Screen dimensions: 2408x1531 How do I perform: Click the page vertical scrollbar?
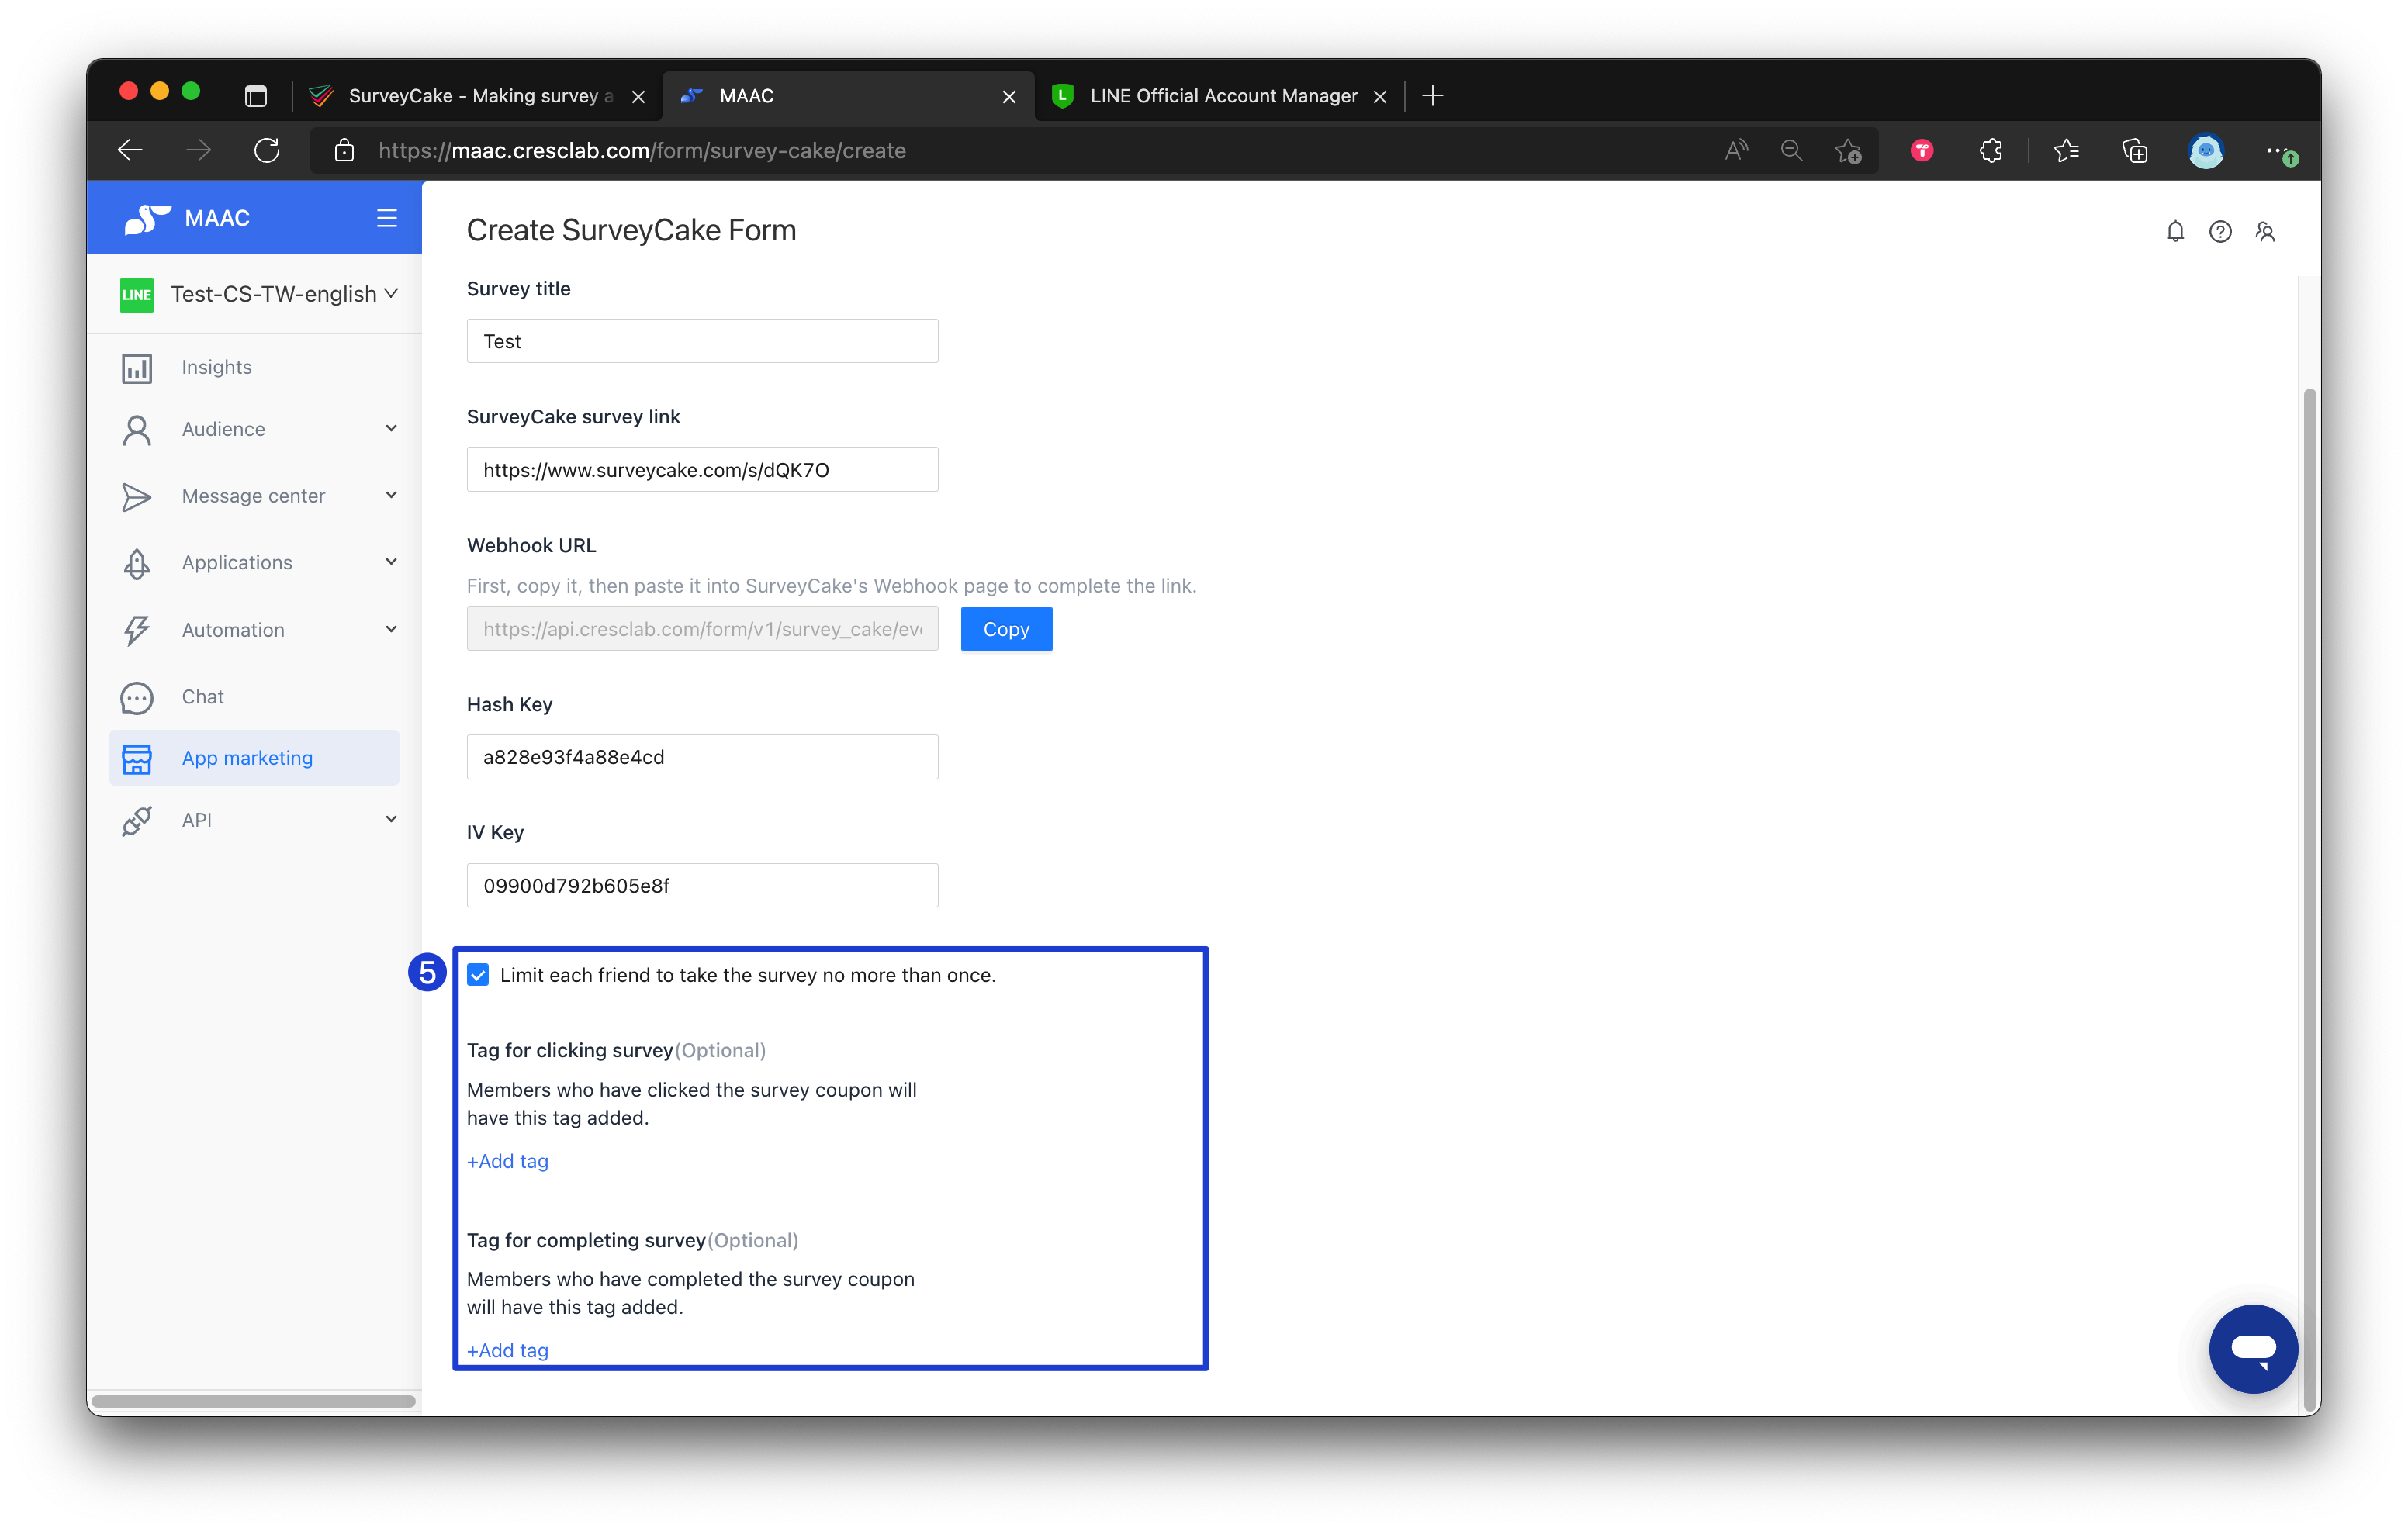point(2309,900)
